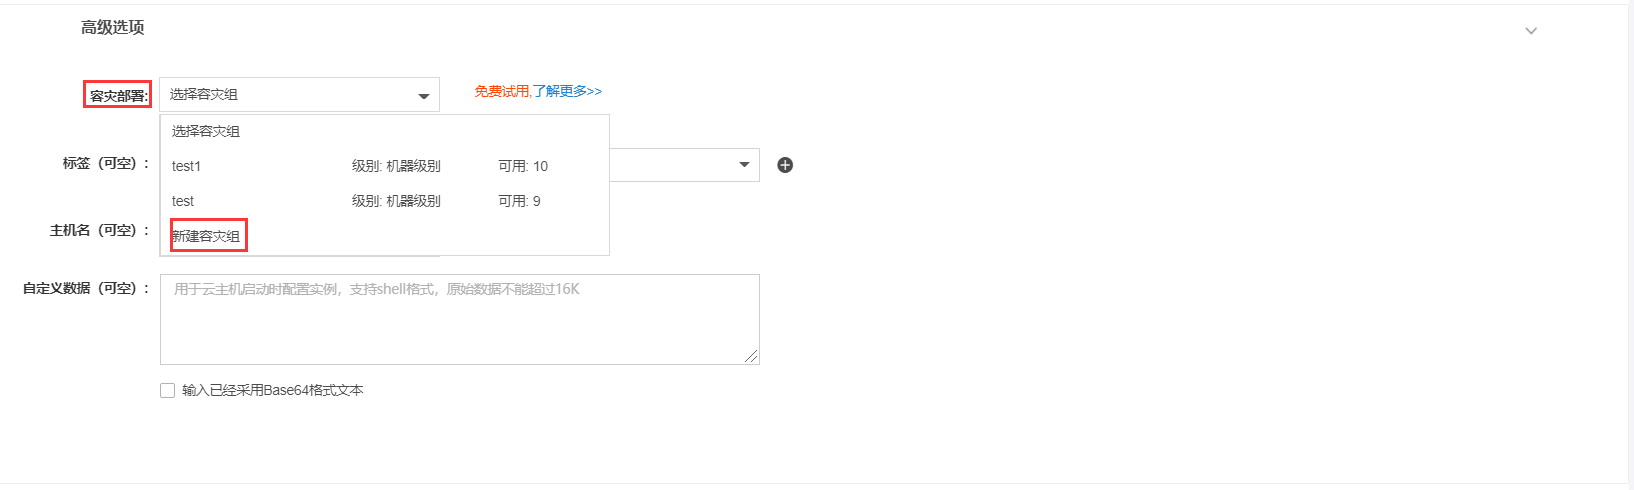Click the 选择容灾组 combo box field

(x=299, y=94)
